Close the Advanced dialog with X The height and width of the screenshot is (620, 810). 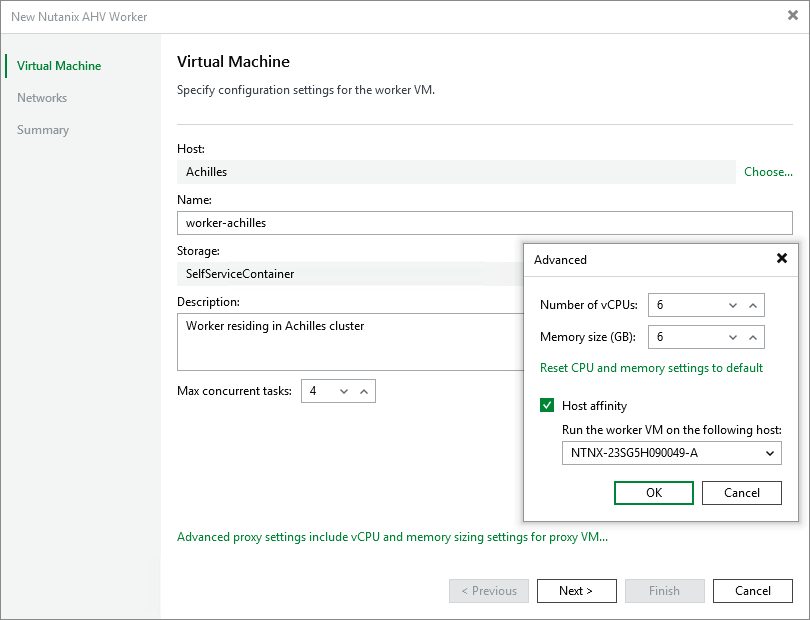pos(782,258)
